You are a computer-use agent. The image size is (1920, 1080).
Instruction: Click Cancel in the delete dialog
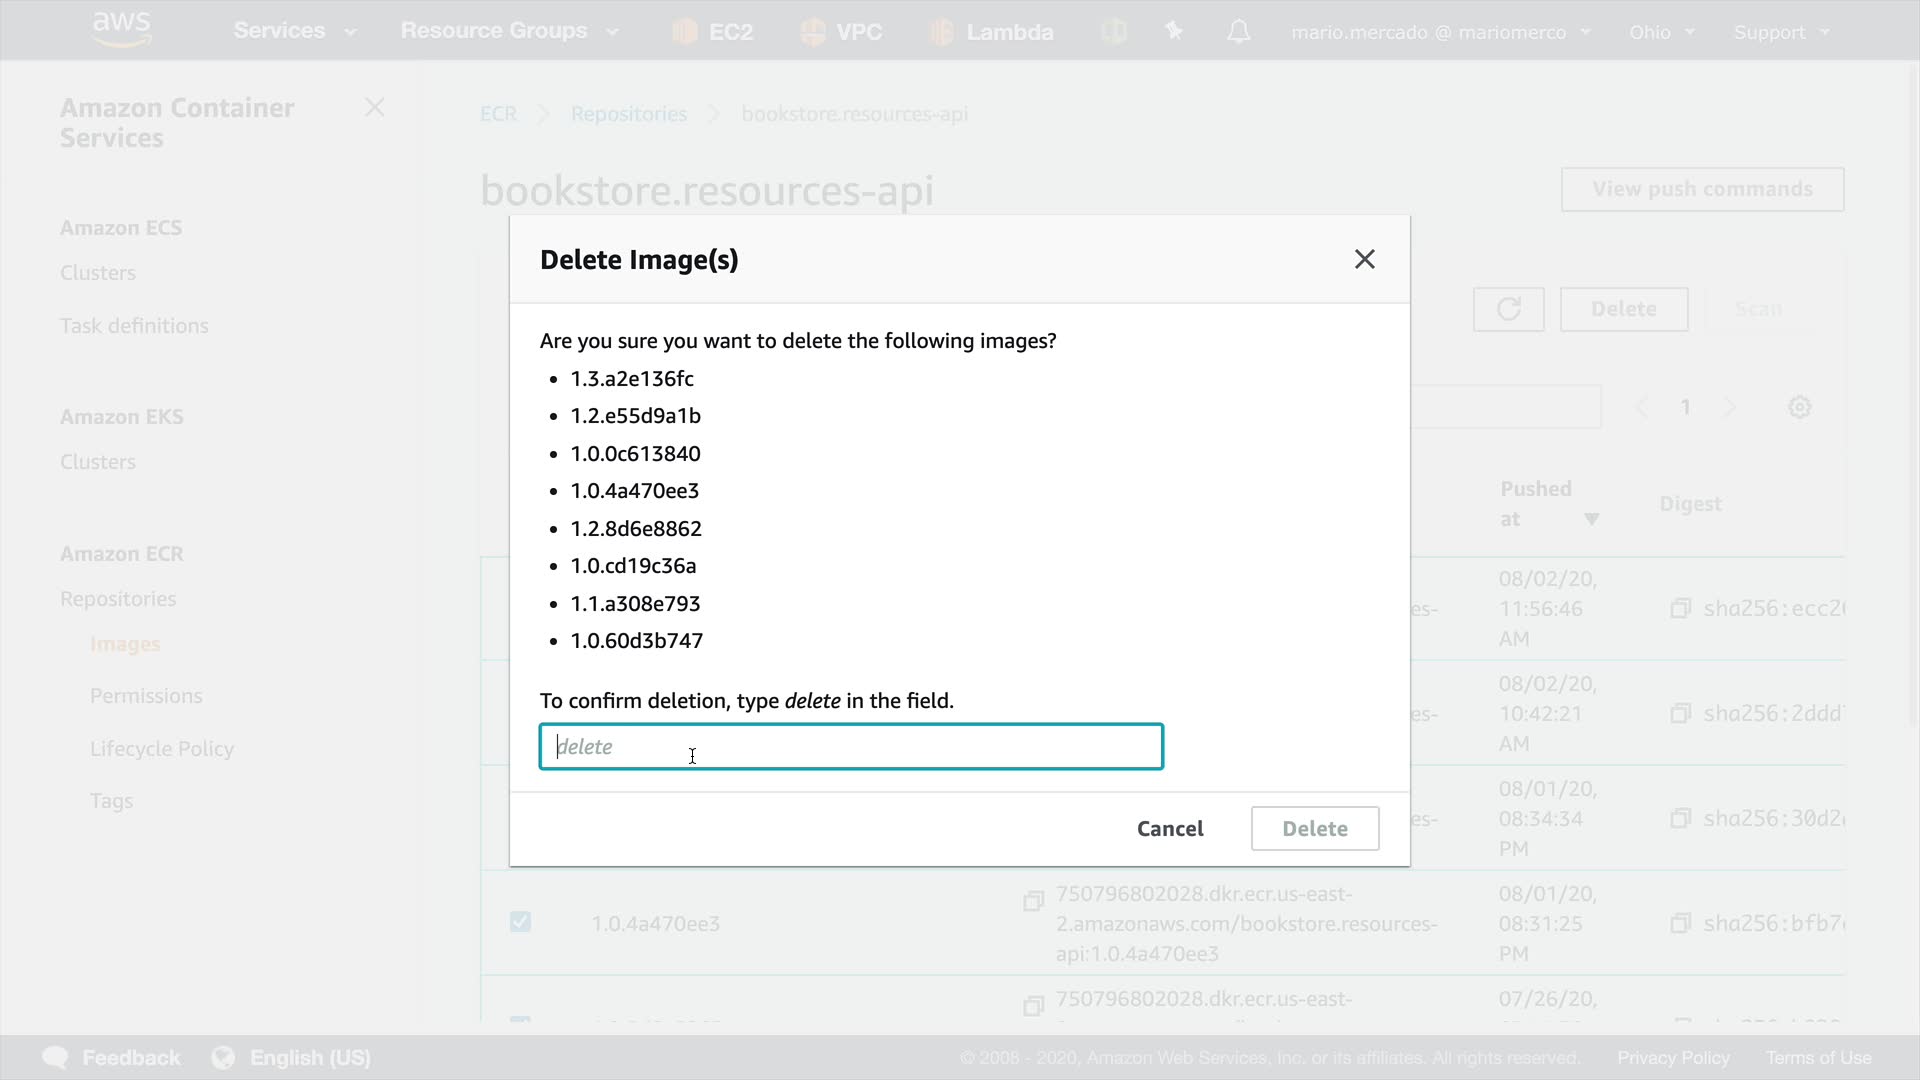pyautogui.click(x=1169, y=828)
